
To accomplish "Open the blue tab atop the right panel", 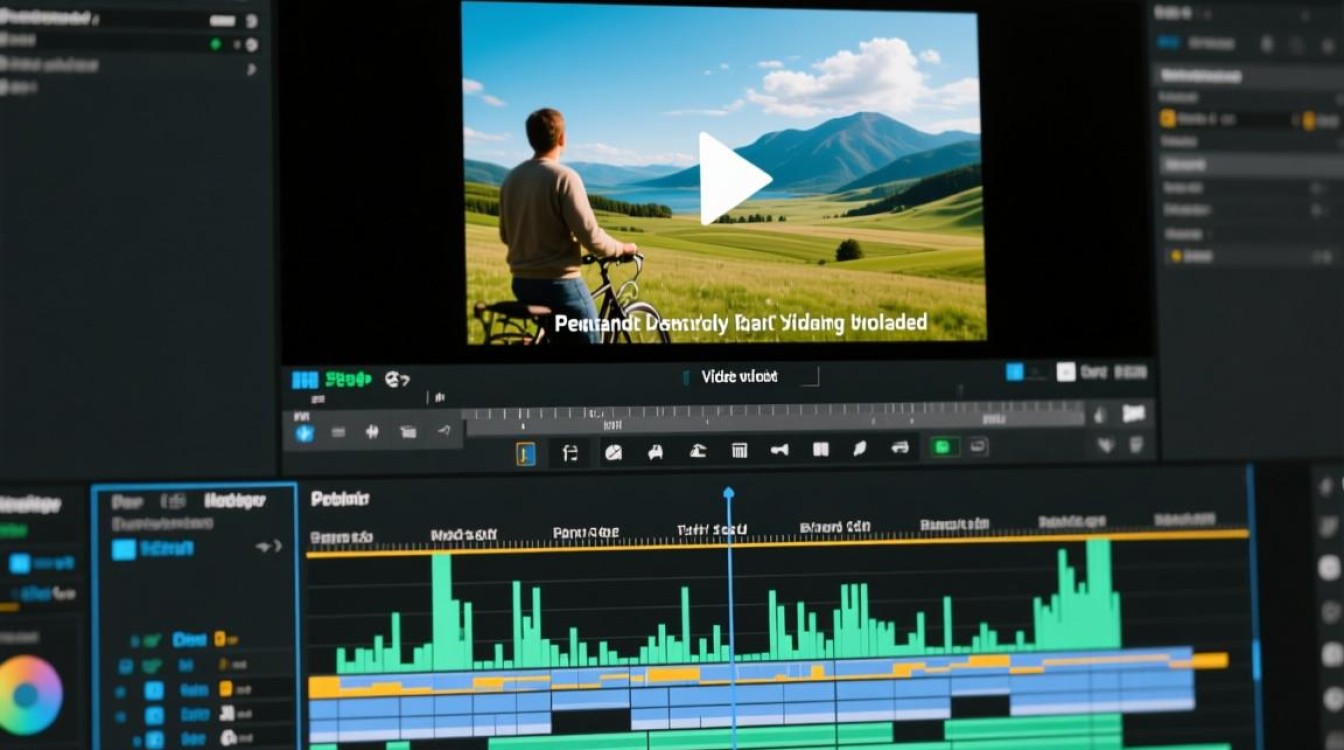I will (1166, 42).
